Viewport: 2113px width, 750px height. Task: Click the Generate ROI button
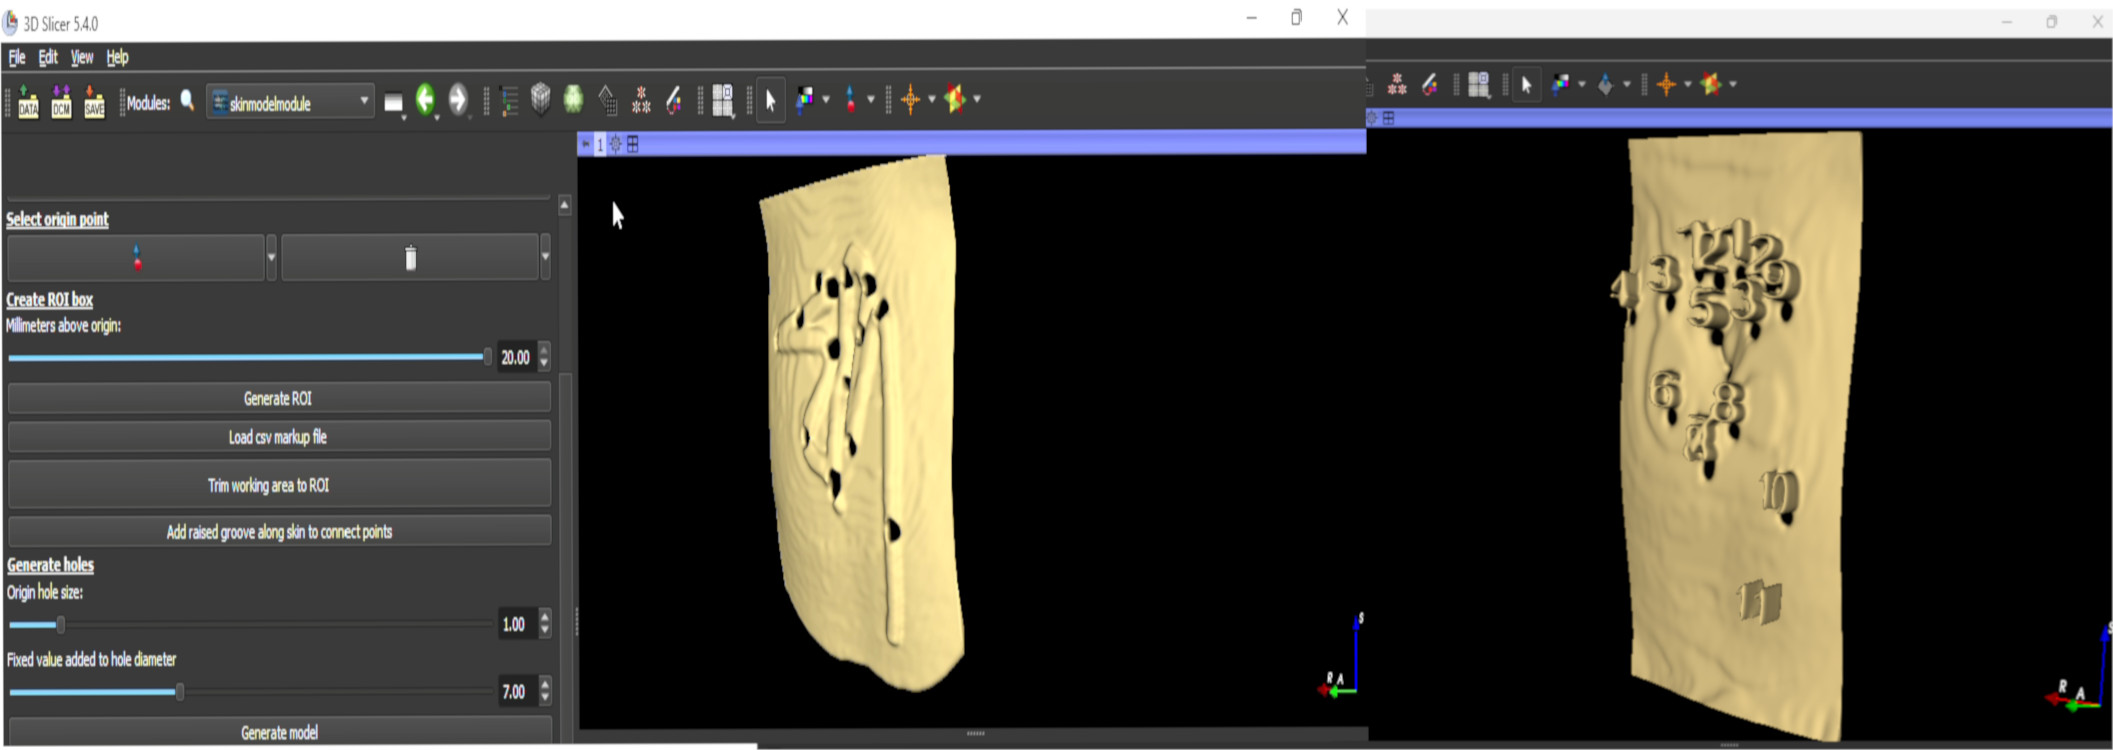coord(278,398)
